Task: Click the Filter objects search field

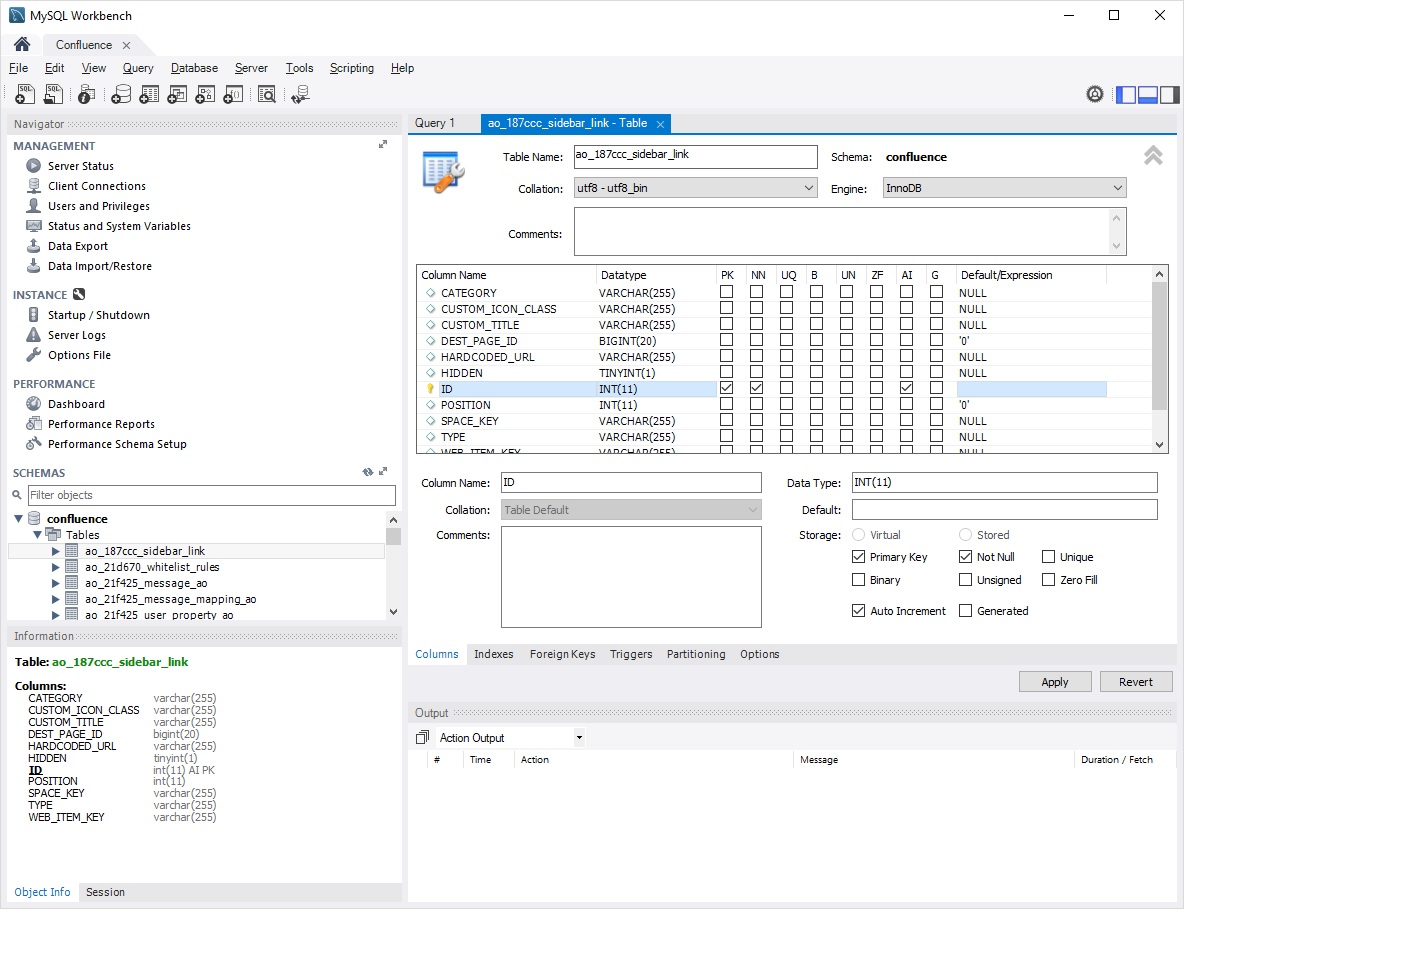Action: (x=212, y=495)
